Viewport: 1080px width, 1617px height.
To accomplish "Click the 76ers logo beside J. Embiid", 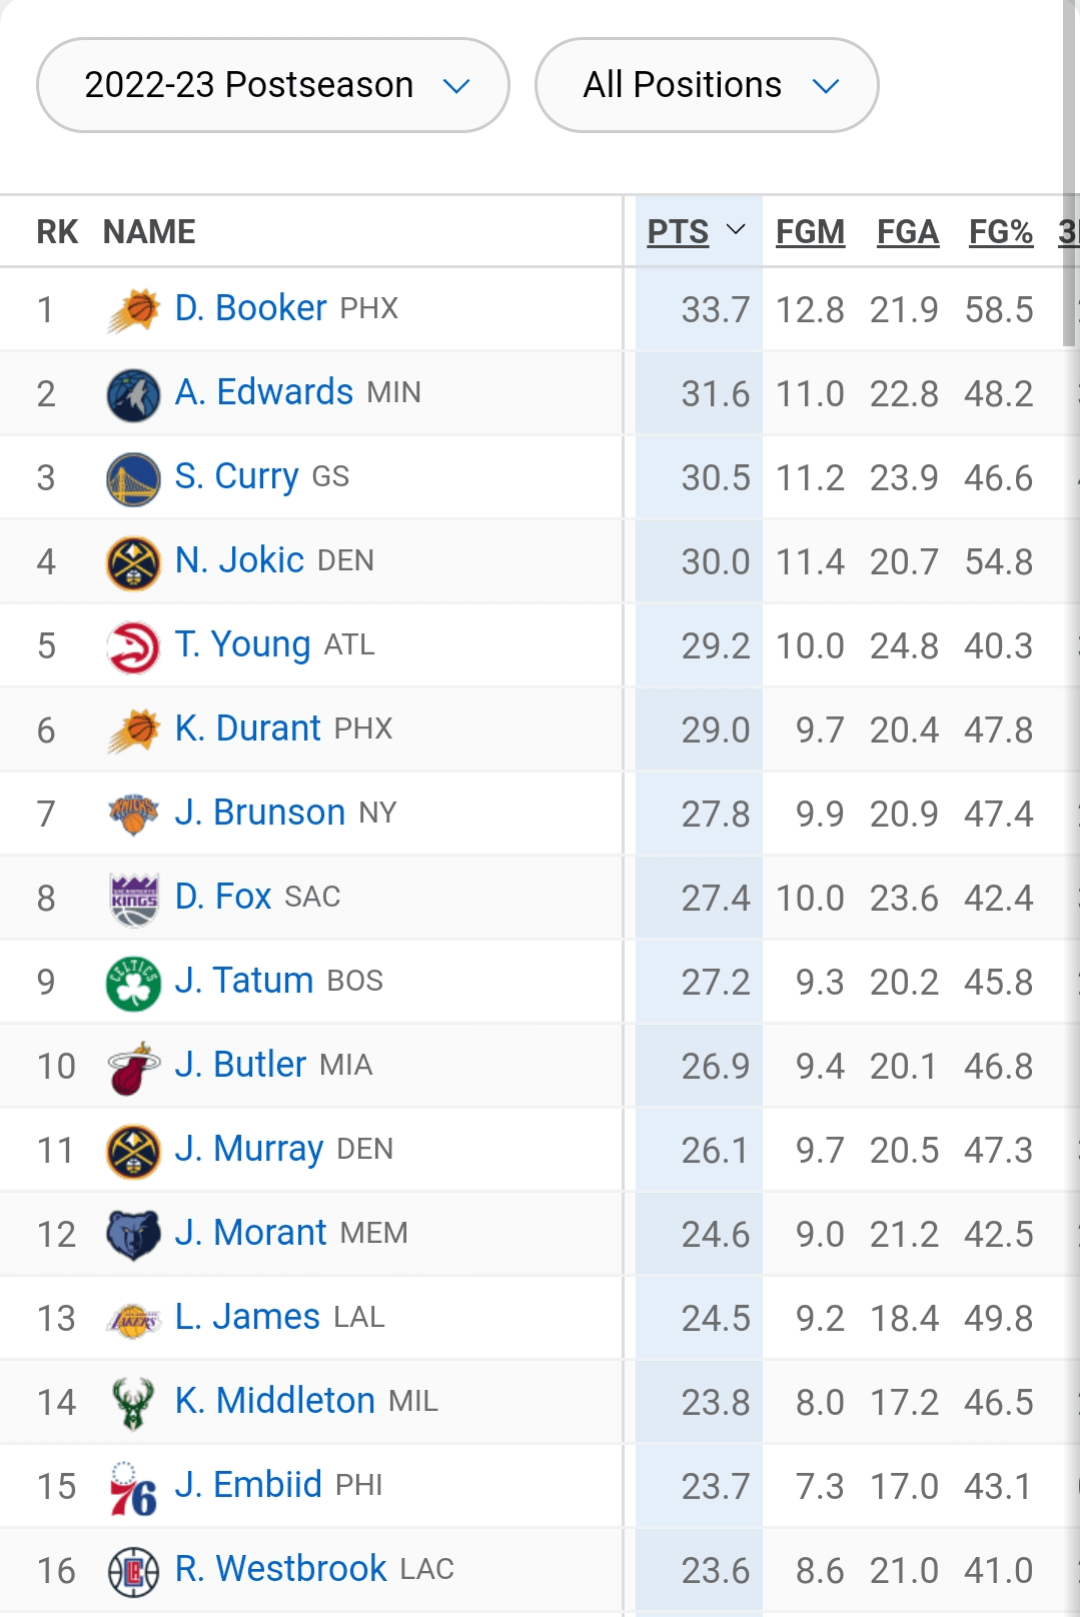I will click(x=133, y=1487).
